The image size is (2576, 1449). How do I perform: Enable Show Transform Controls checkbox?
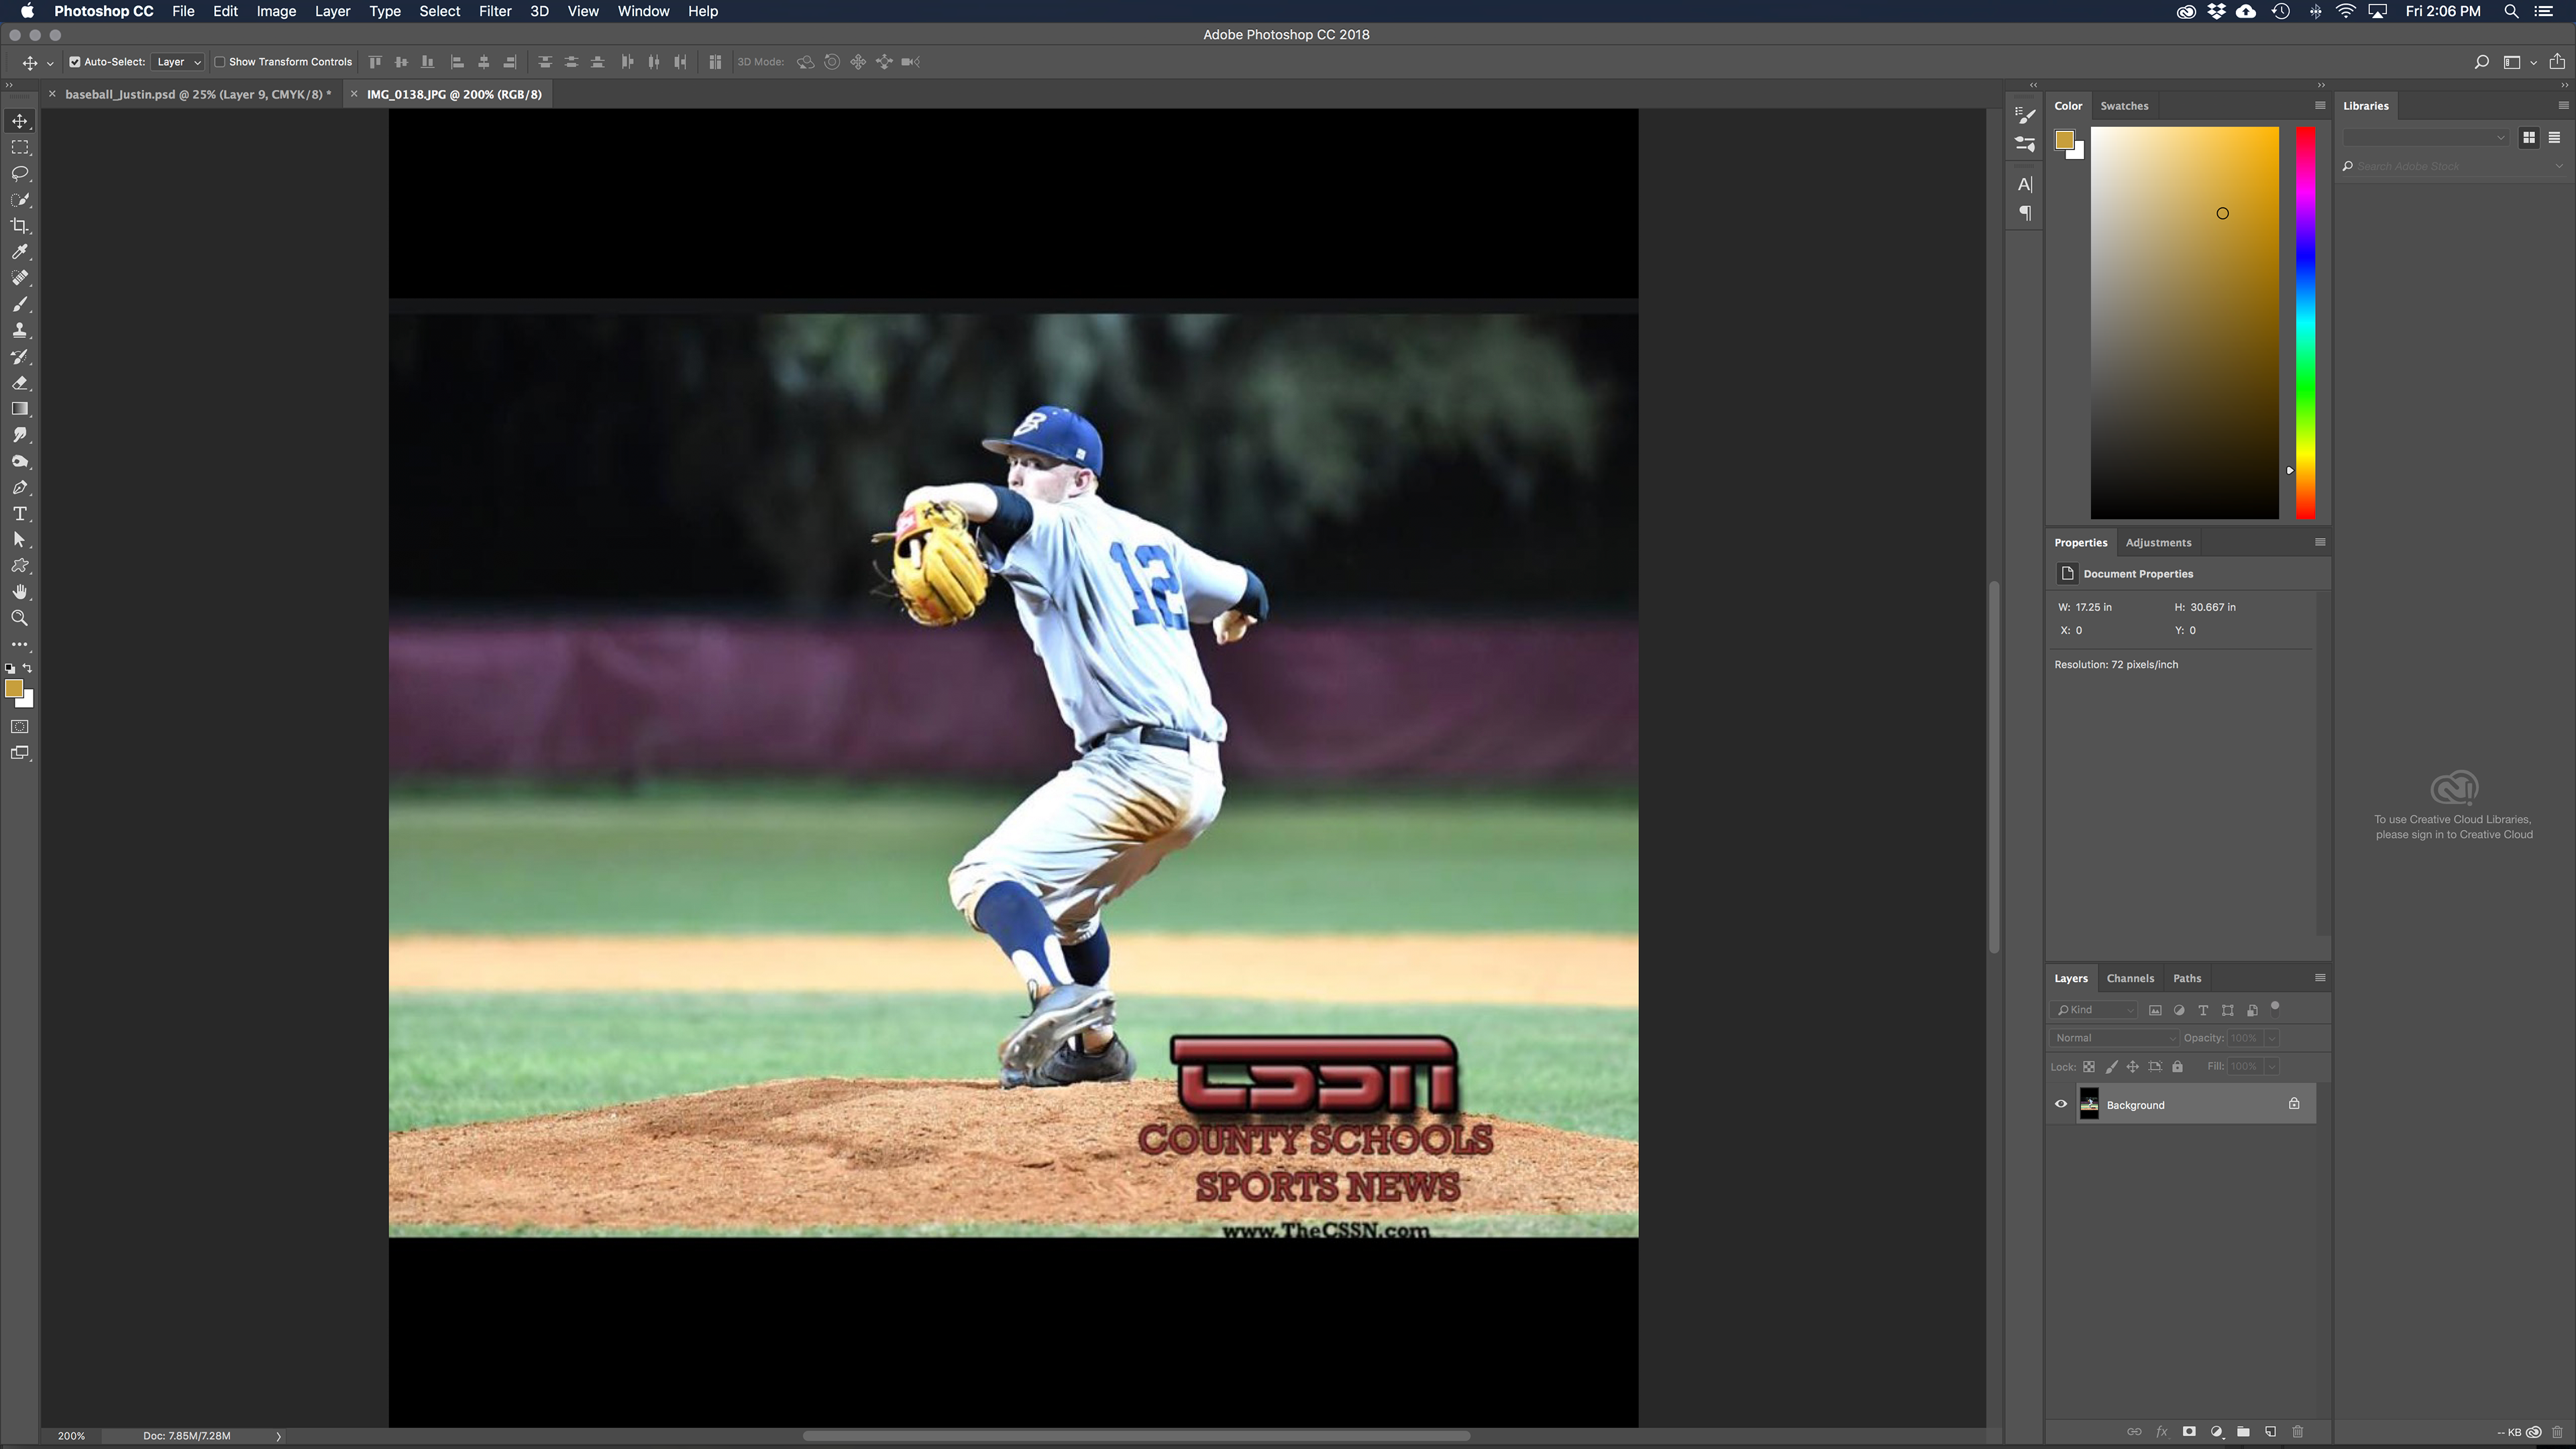(x=220, y=62)
